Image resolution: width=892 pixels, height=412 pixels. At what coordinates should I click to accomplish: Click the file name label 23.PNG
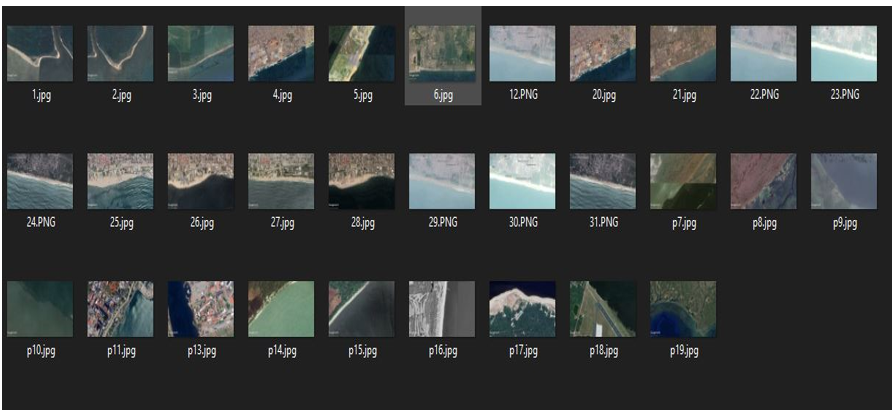click(x=844, y=96)
